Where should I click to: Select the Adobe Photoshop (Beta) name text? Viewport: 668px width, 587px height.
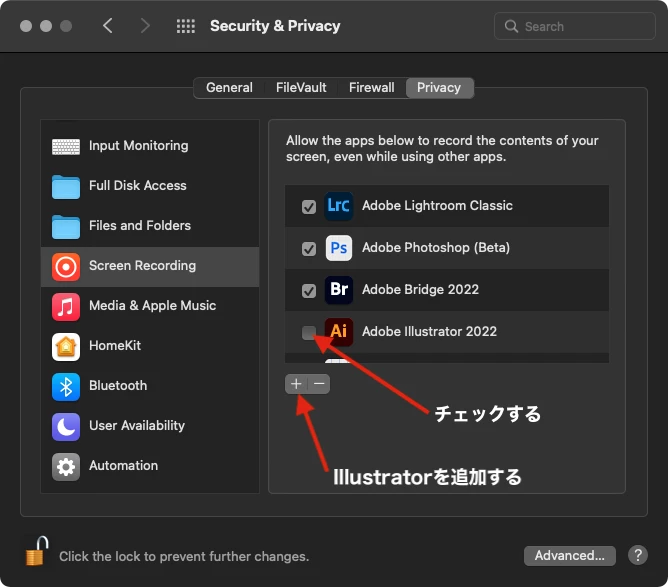tap(436, 247)
